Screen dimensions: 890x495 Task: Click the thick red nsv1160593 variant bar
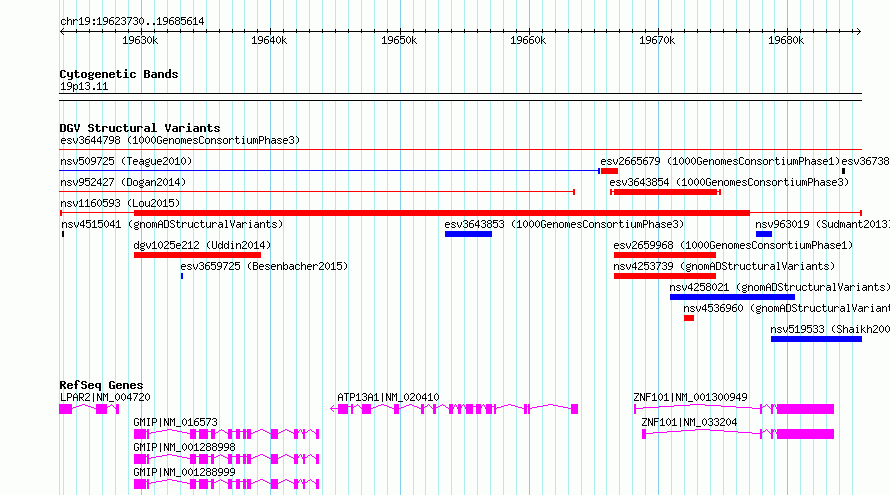tap(442, 213)
